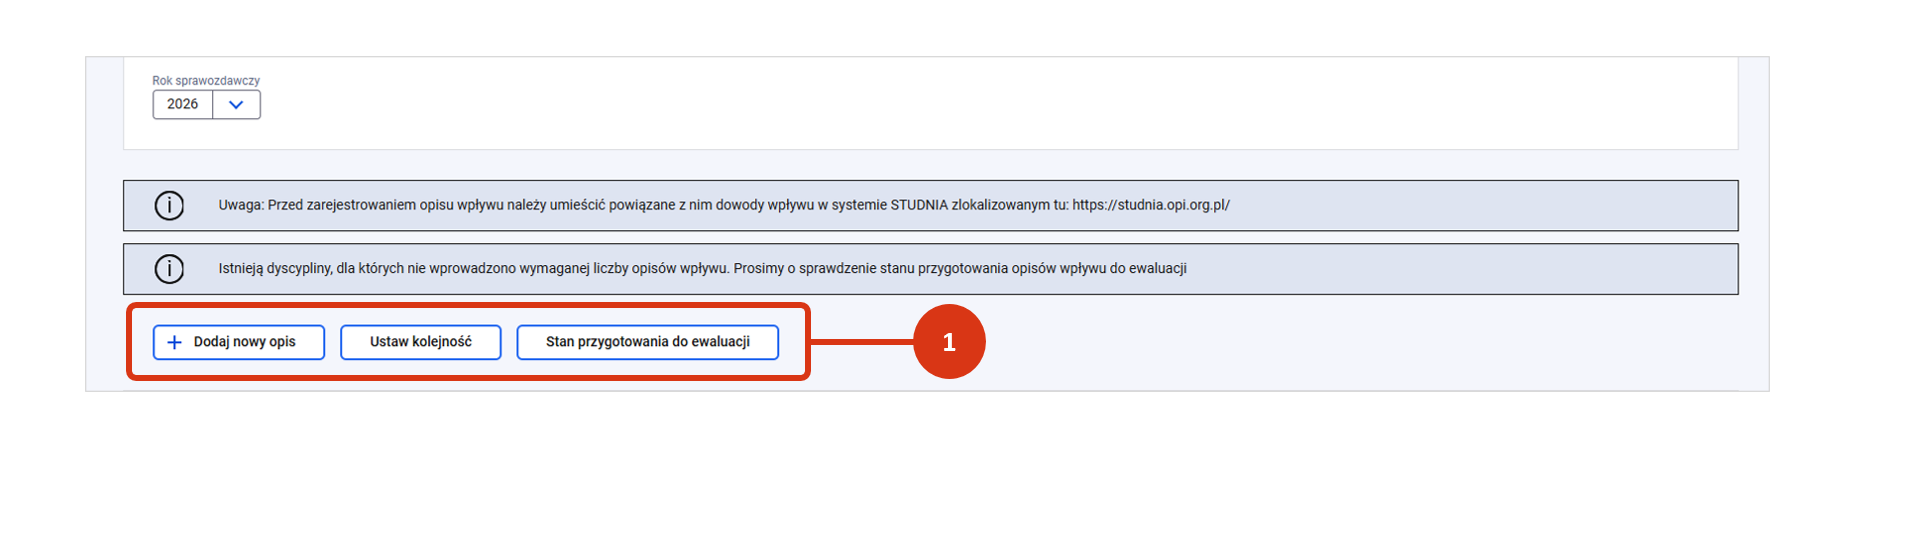Select the 2026 year value field

coord(183,105)
